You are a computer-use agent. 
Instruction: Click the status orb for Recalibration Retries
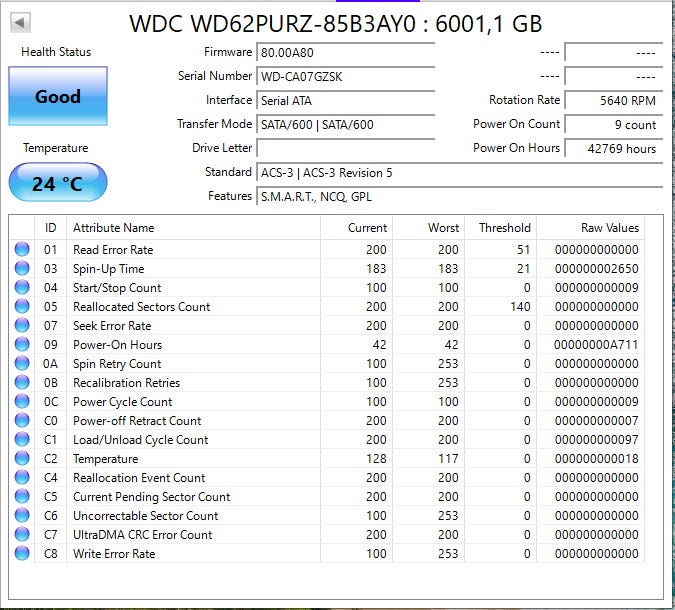(22, 382)
